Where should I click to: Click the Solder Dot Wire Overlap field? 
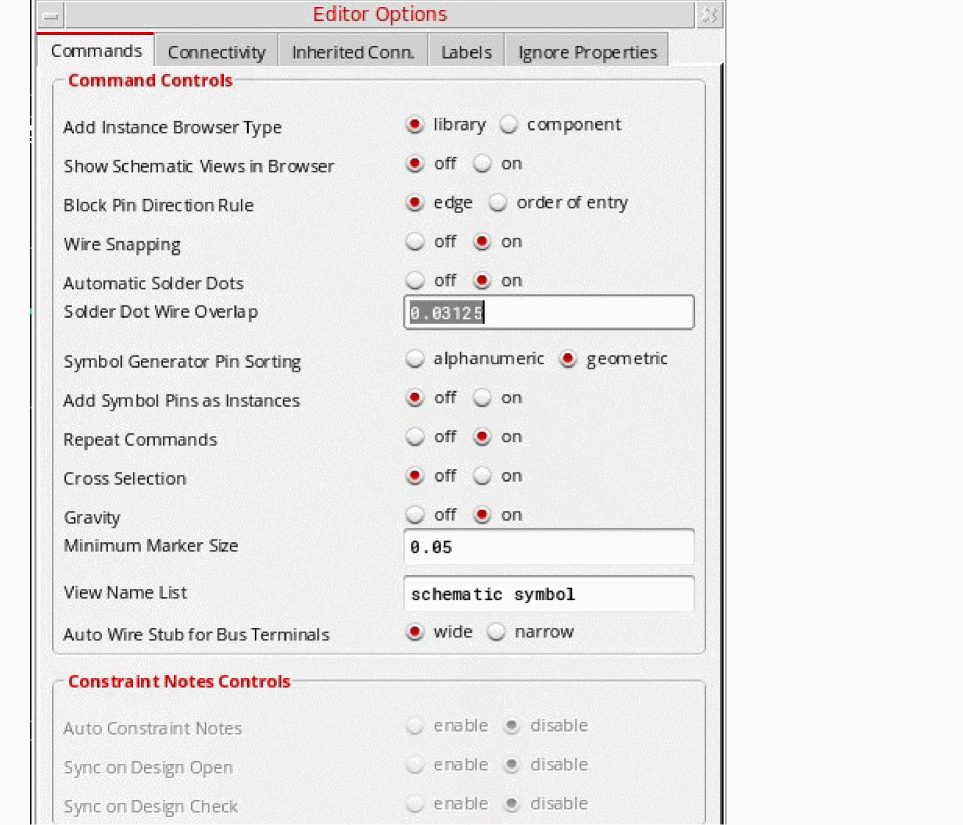coord(548,313)
